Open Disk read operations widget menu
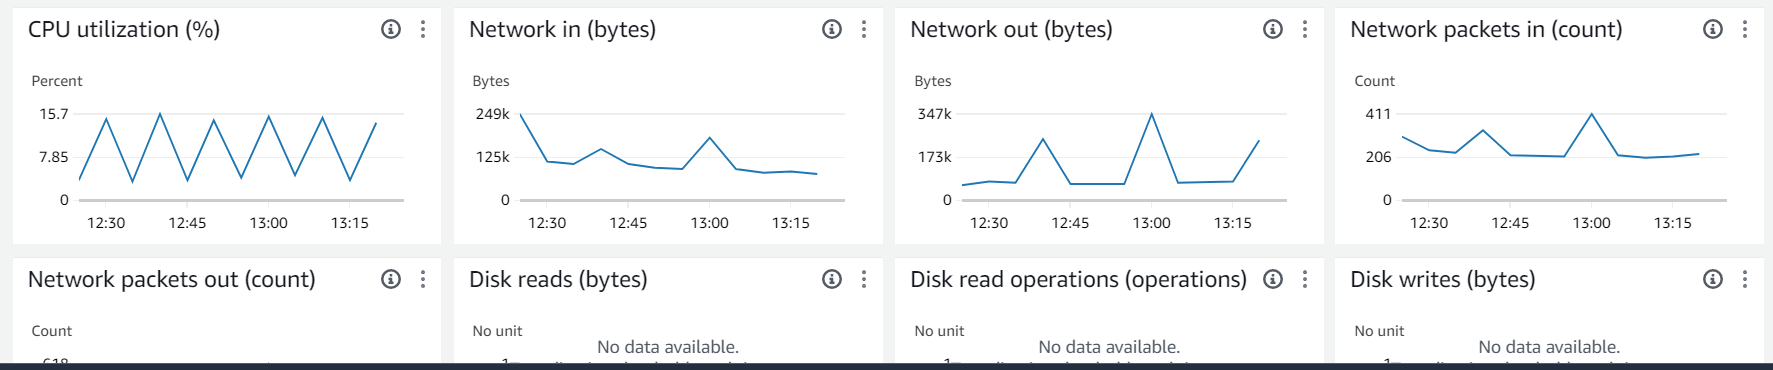 (x=1305, y=279)
